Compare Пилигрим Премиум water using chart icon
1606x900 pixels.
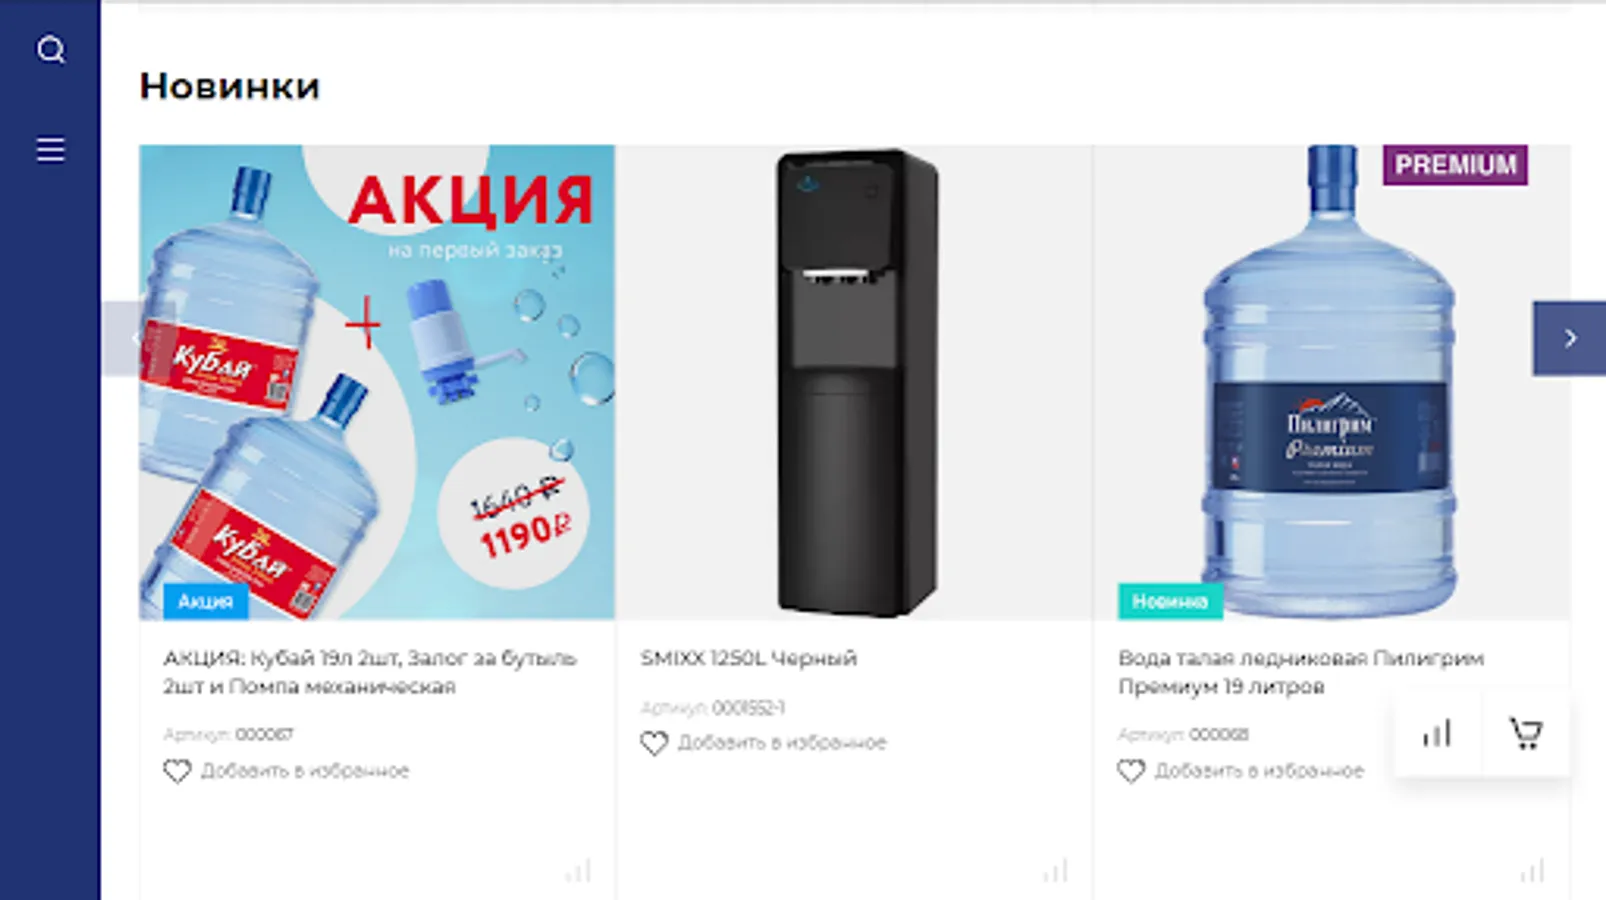1438,734
